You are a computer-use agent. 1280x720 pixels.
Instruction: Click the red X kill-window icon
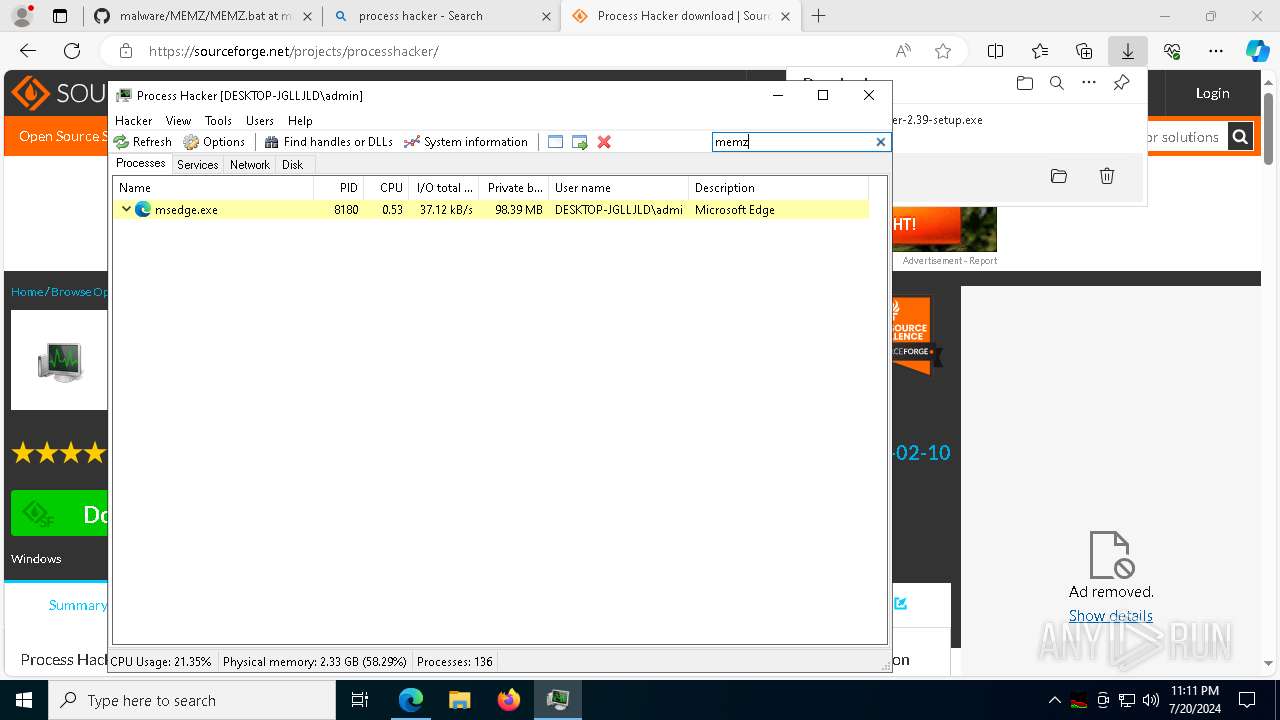[x=604, y=142]
